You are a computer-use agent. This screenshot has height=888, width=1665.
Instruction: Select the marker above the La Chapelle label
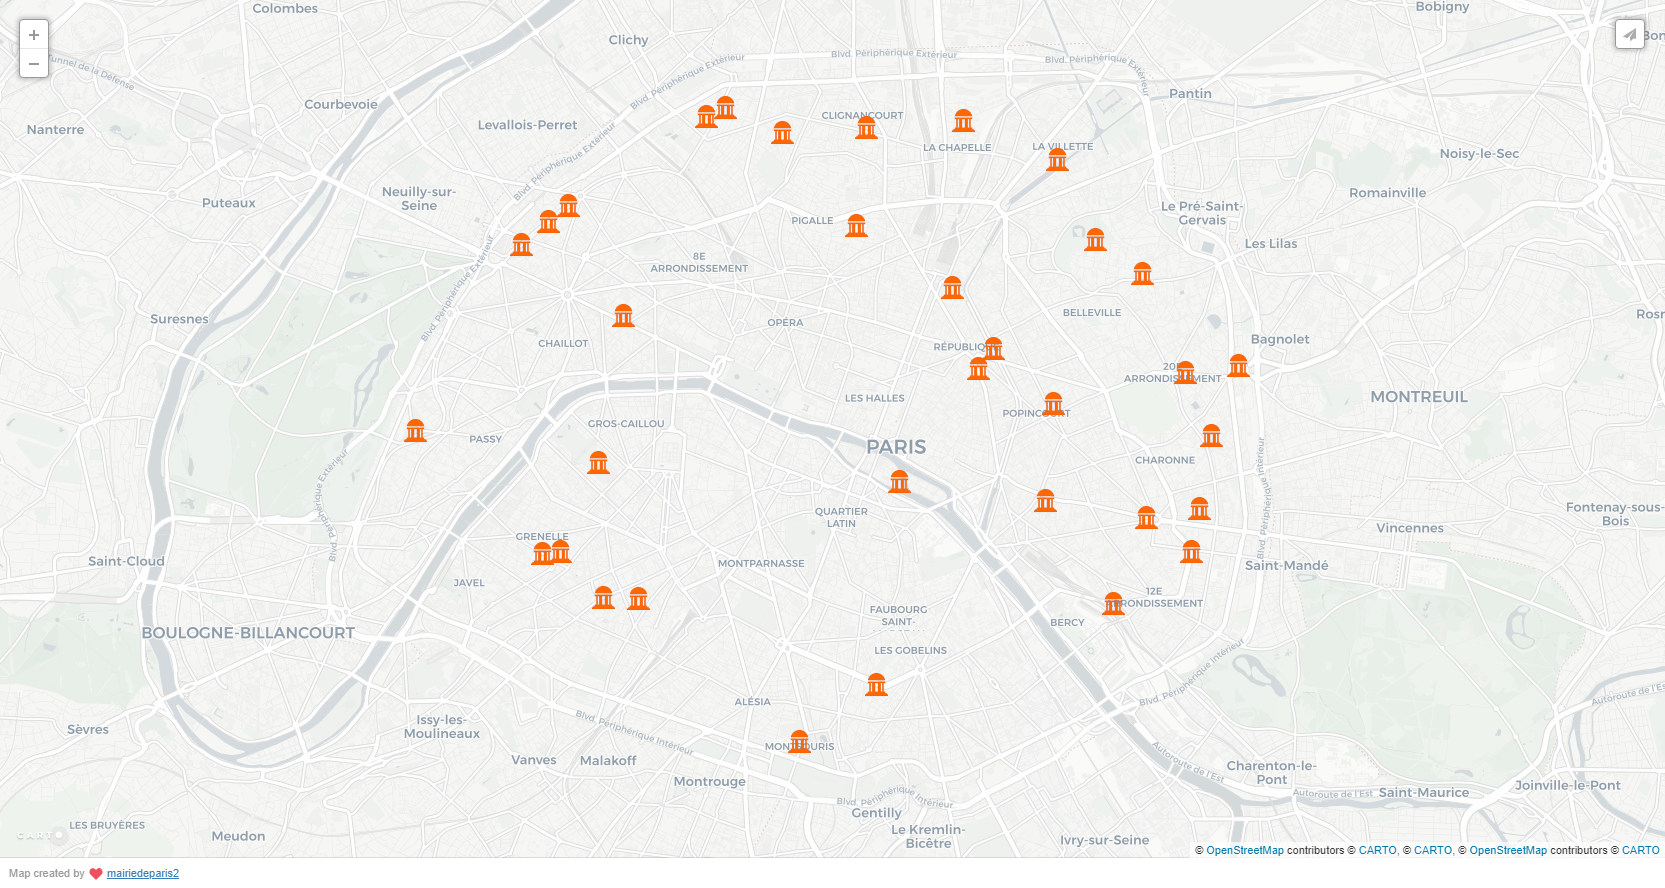[964, 121]
